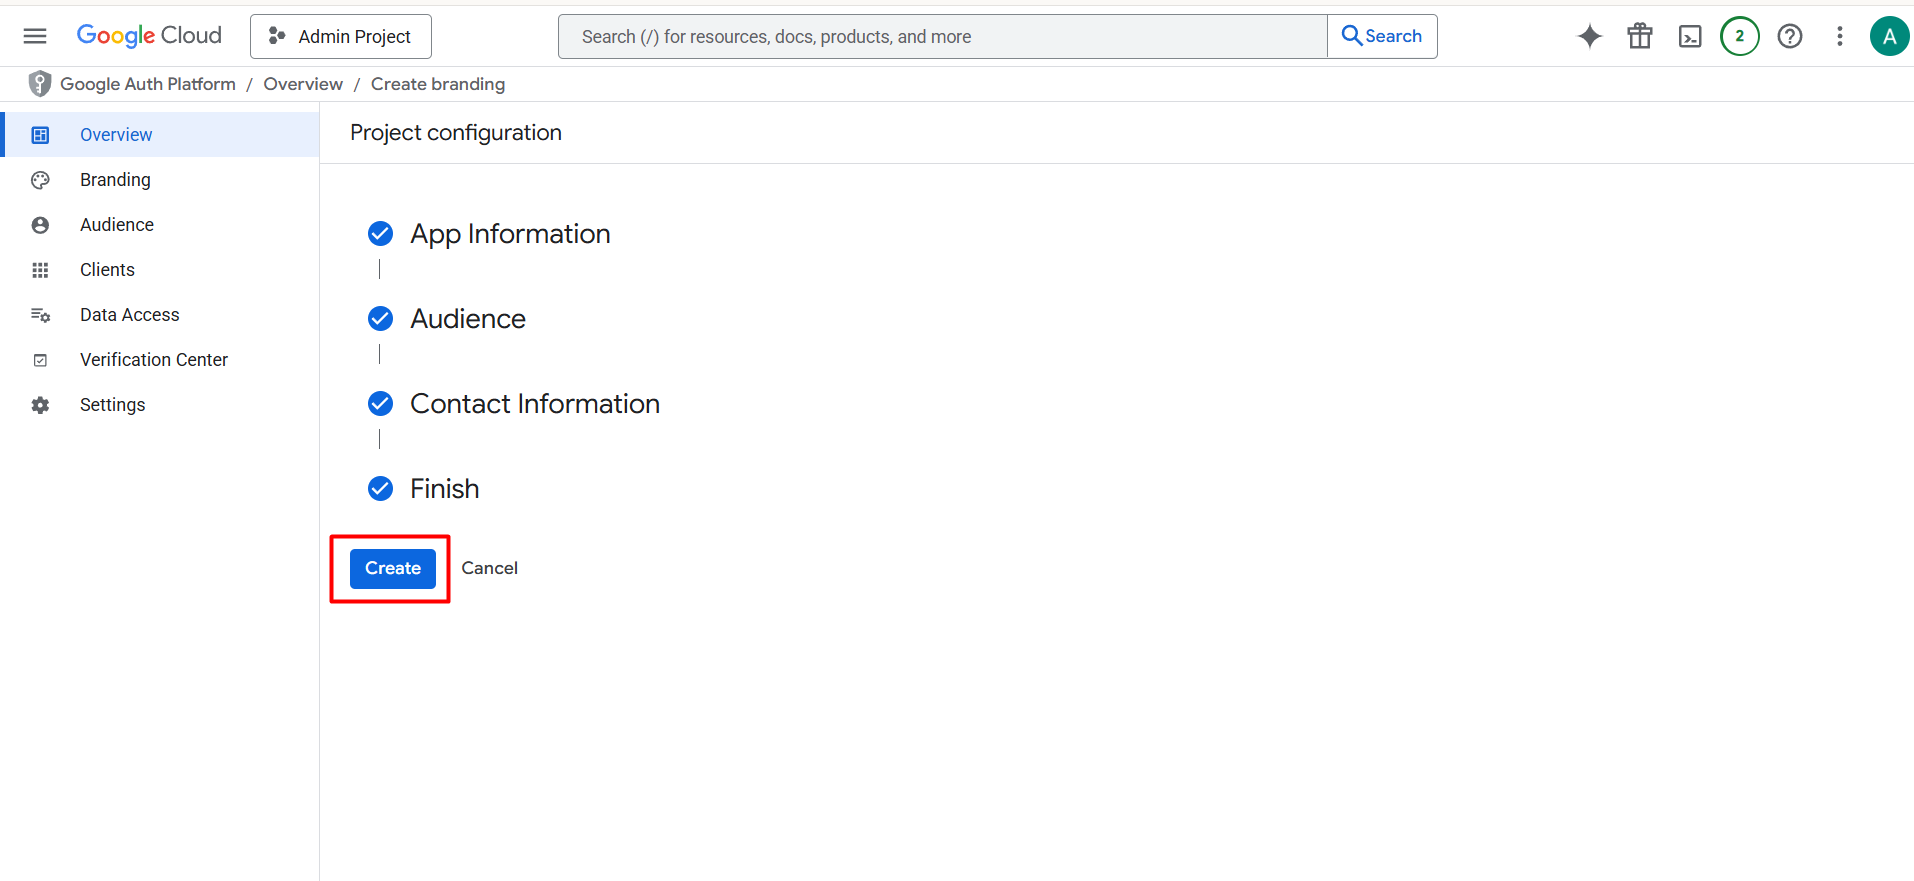Screen dimensions: 1914x881
Task: Click the Branding palette icon
Action: pos(40,180)
